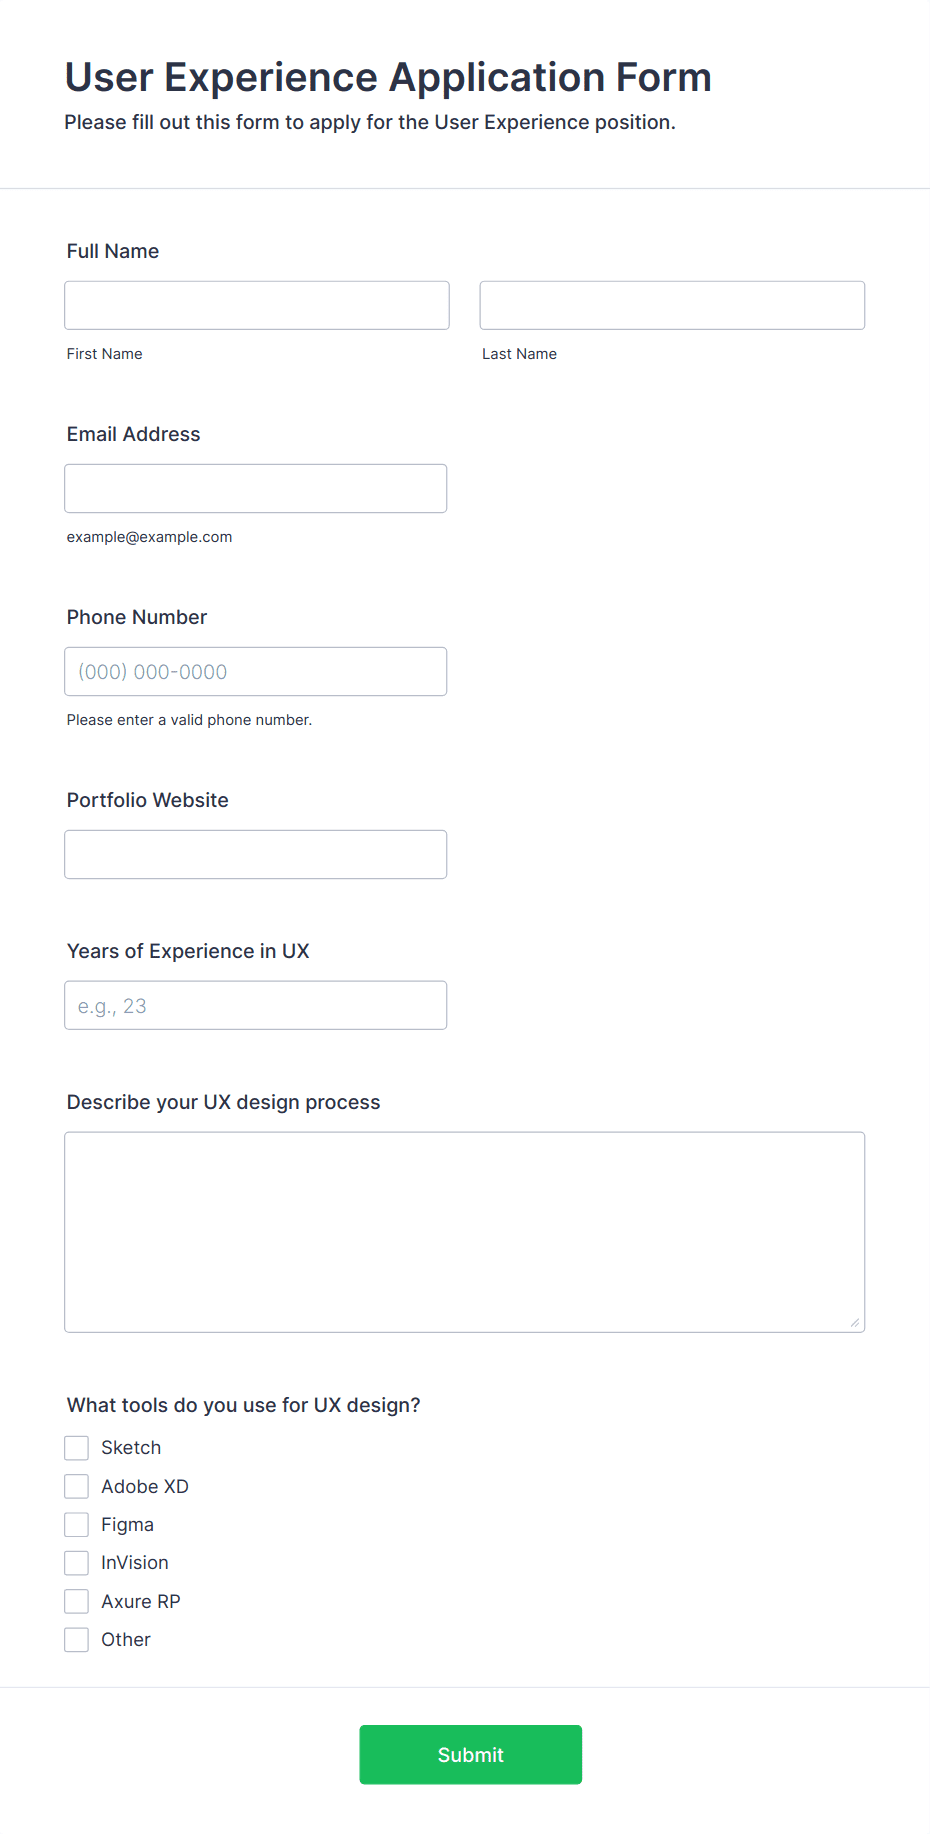Click the Full Name label

(x=113, y=251)
